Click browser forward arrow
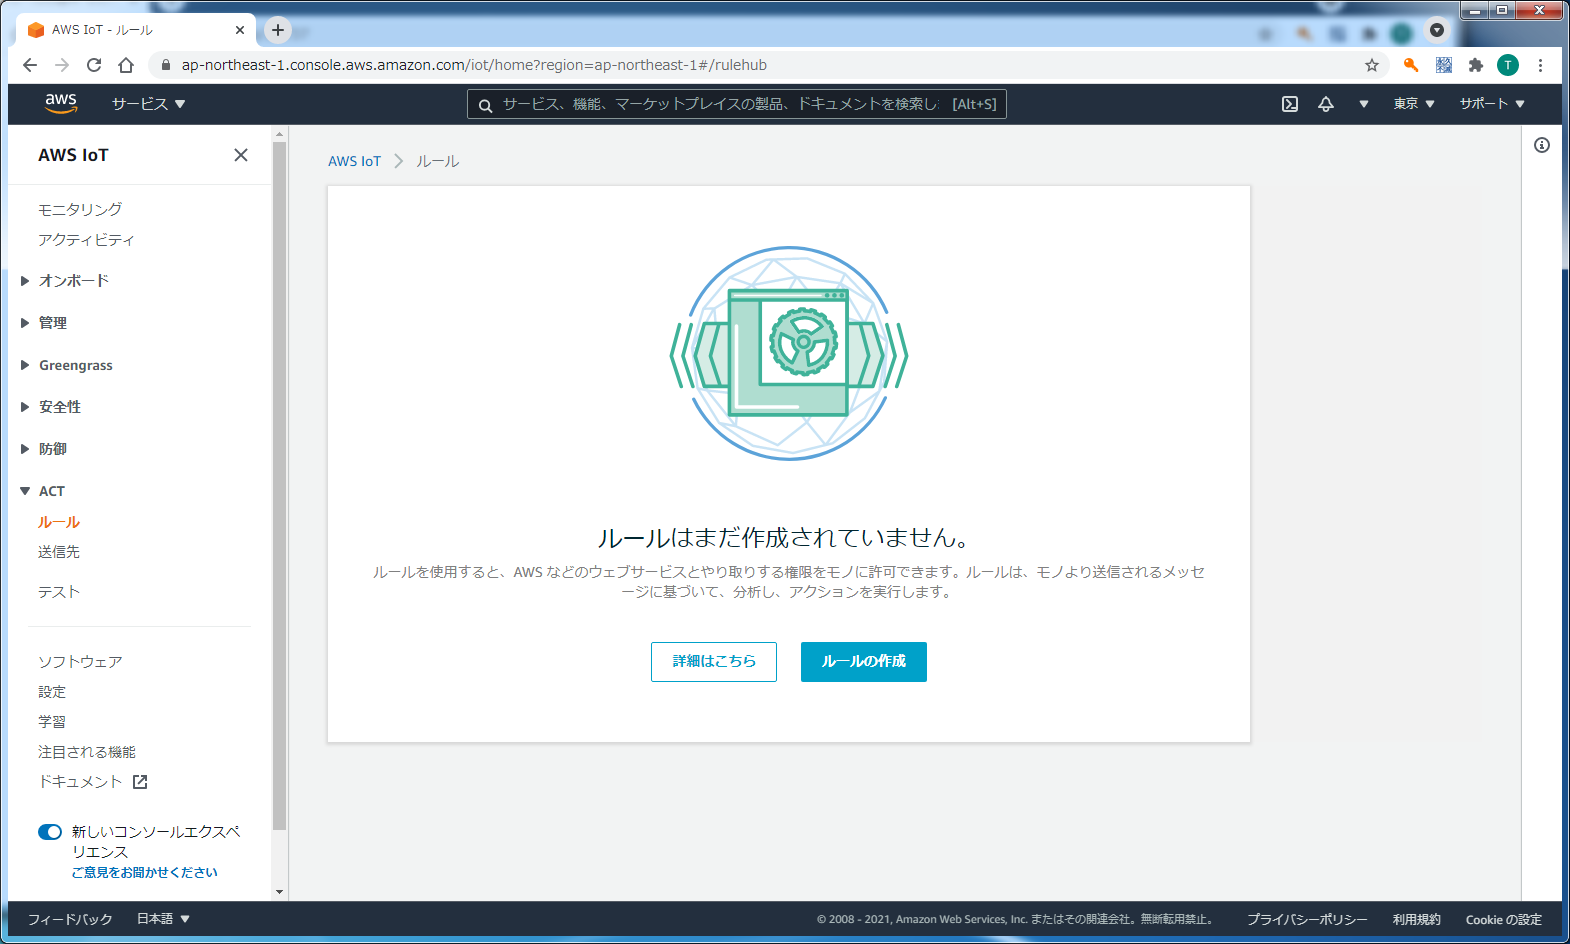Image resolution: width=1570 pixels, height=944 pixels. [62, 65]
